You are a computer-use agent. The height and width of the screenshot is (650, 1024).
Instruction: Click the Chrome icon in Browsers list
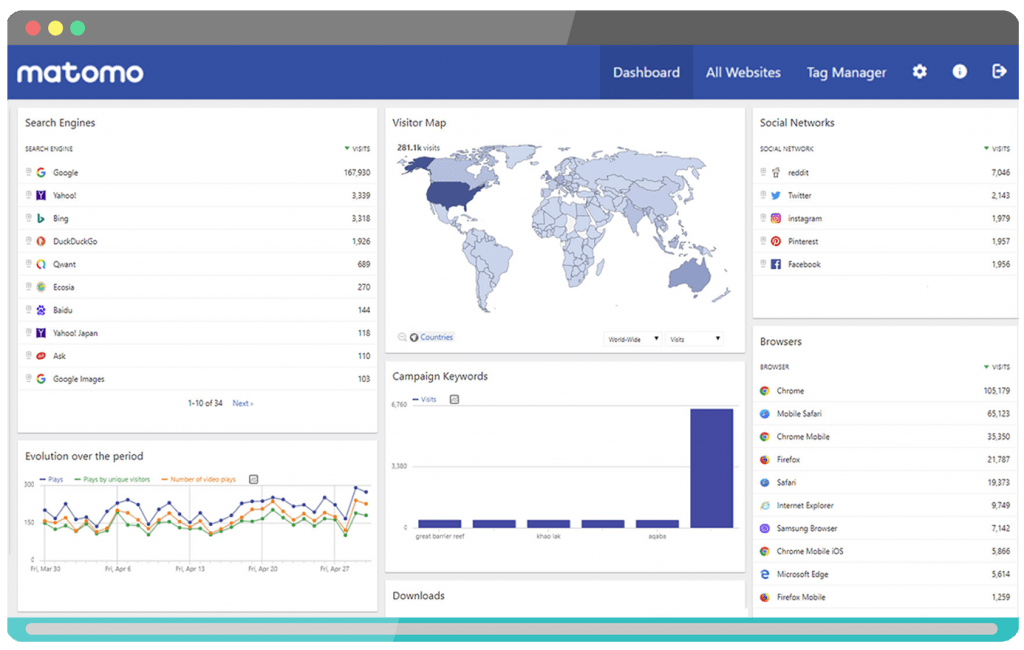pos(765,390)
